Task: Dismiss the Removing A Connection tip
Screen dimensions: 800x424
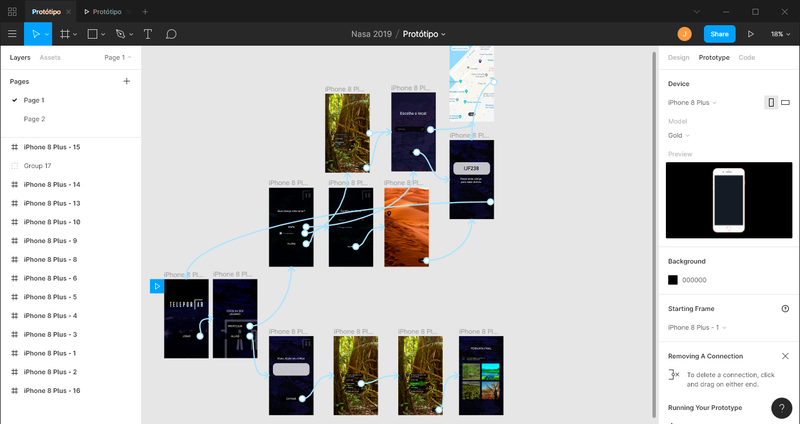Action: (785, 356)
